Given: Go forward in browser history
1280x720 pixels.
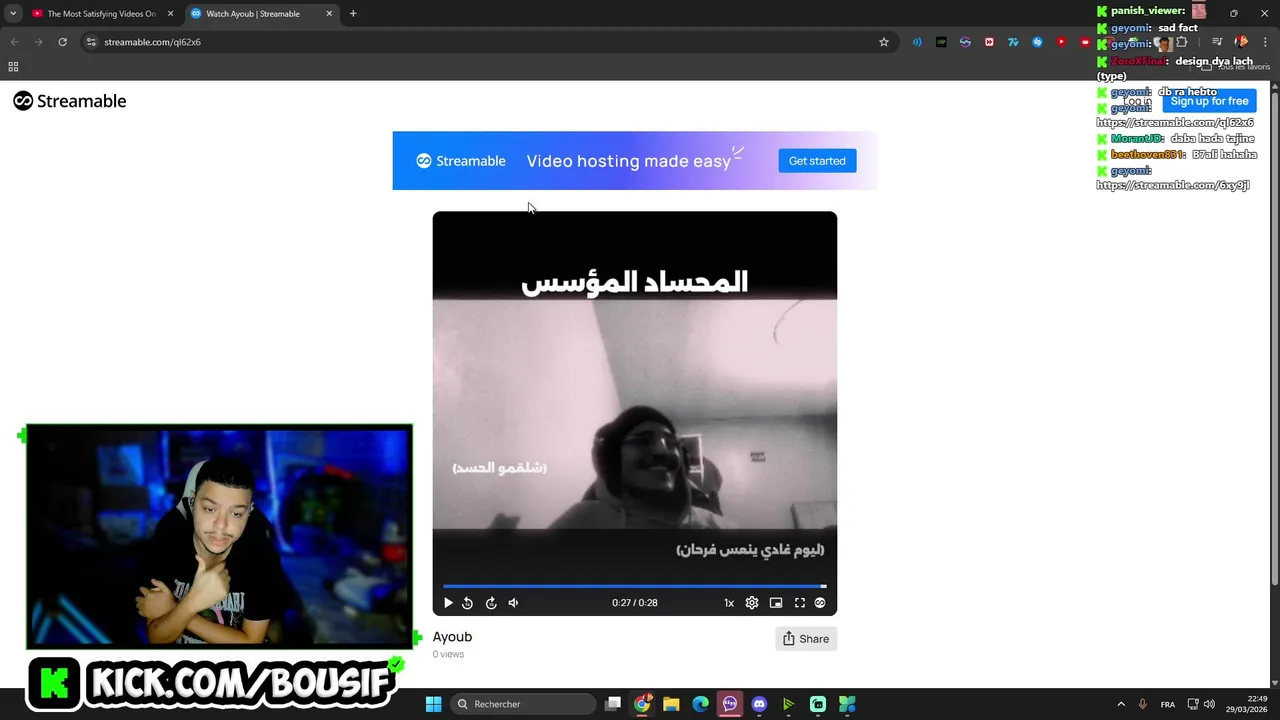Looking at the screenshot, I should pos(38,42).
